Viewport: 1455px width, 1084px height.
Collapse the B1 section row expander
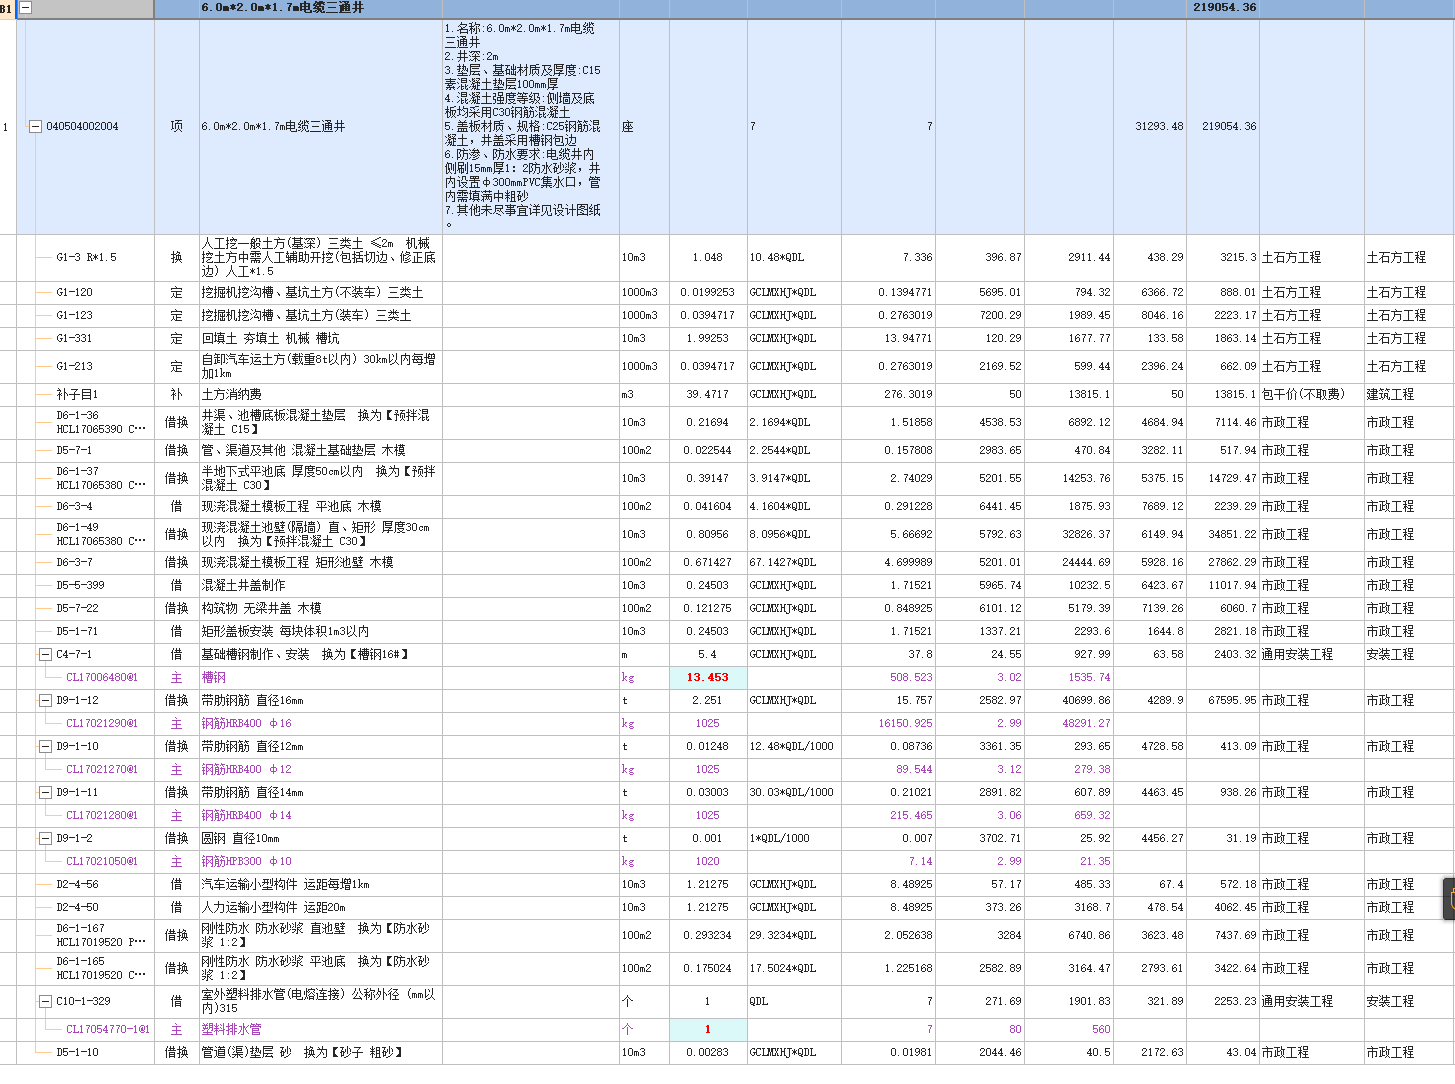click(26, 8)
